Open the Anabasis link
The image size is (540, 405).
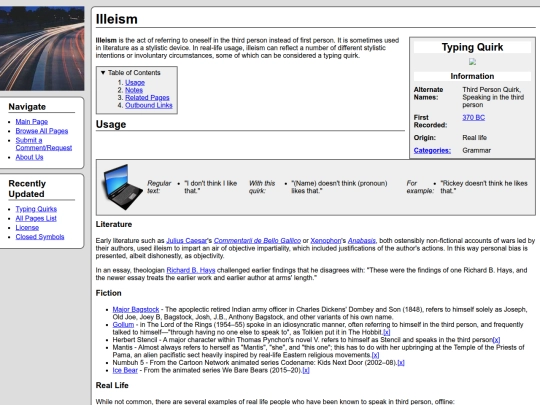coord(362,241)
